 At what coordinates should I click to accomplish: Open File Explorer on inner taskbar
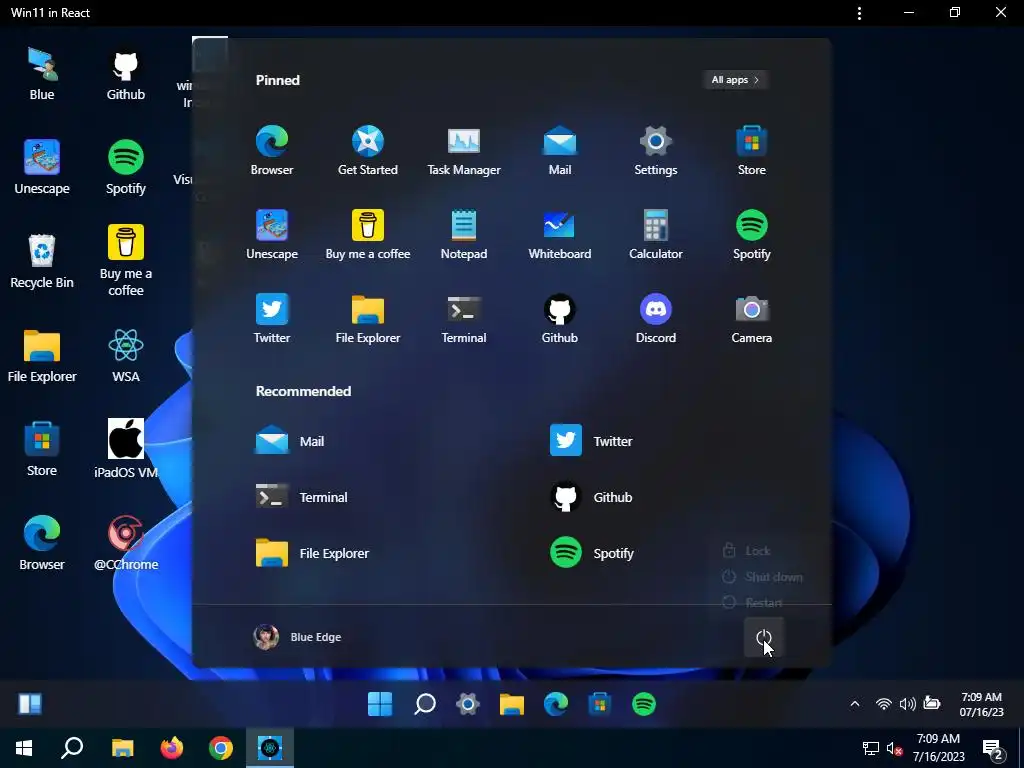click(512, 704)
